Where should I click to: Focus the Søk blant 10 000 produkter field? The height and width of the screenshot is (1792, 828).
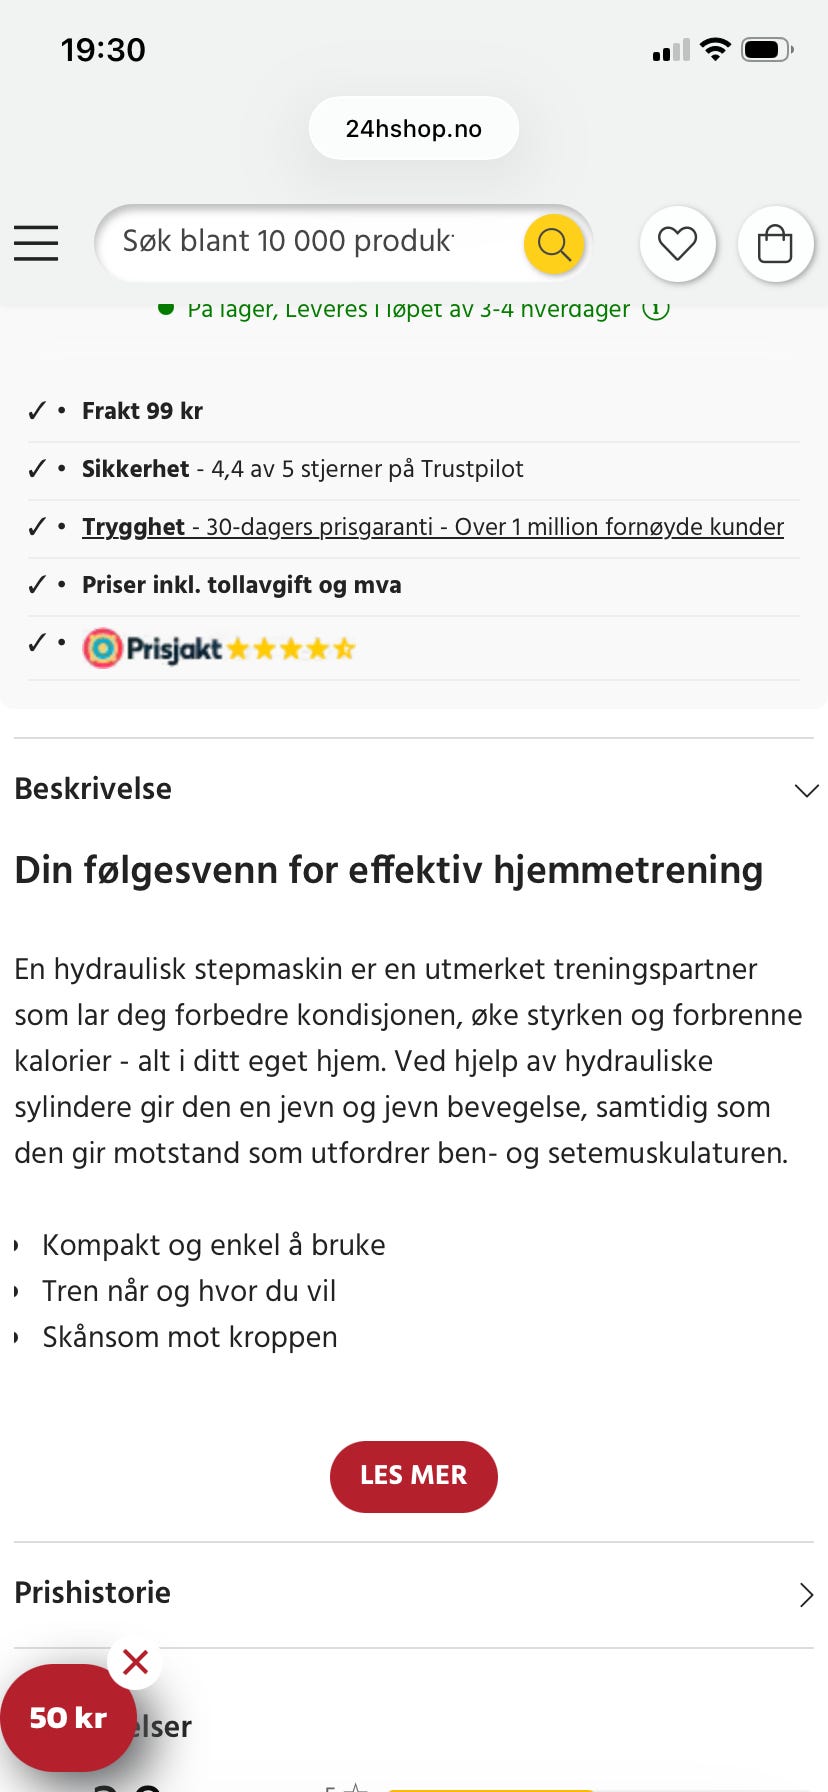[x=310, y=243]
